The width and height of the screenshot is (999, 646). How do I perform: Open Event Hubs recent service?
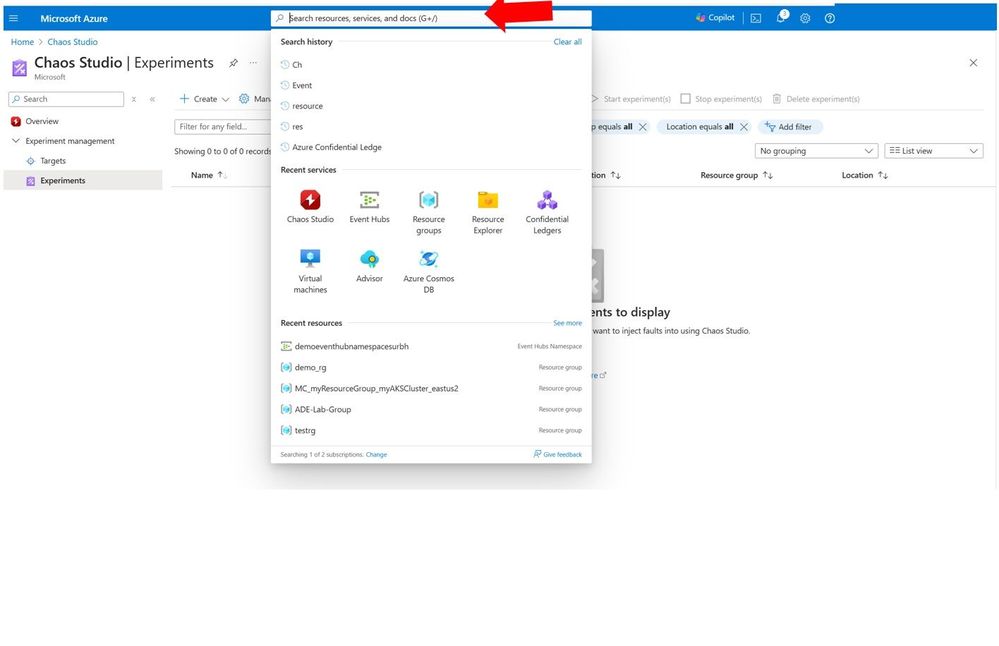pos(370,206)
